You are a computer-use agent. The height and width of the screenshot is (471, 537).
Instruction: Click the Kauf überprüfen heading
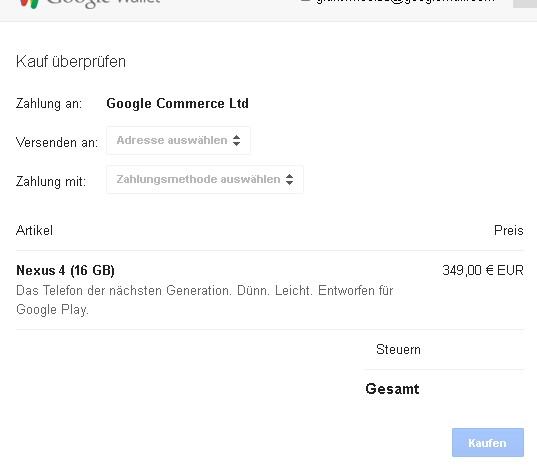(x=71, y=62)
